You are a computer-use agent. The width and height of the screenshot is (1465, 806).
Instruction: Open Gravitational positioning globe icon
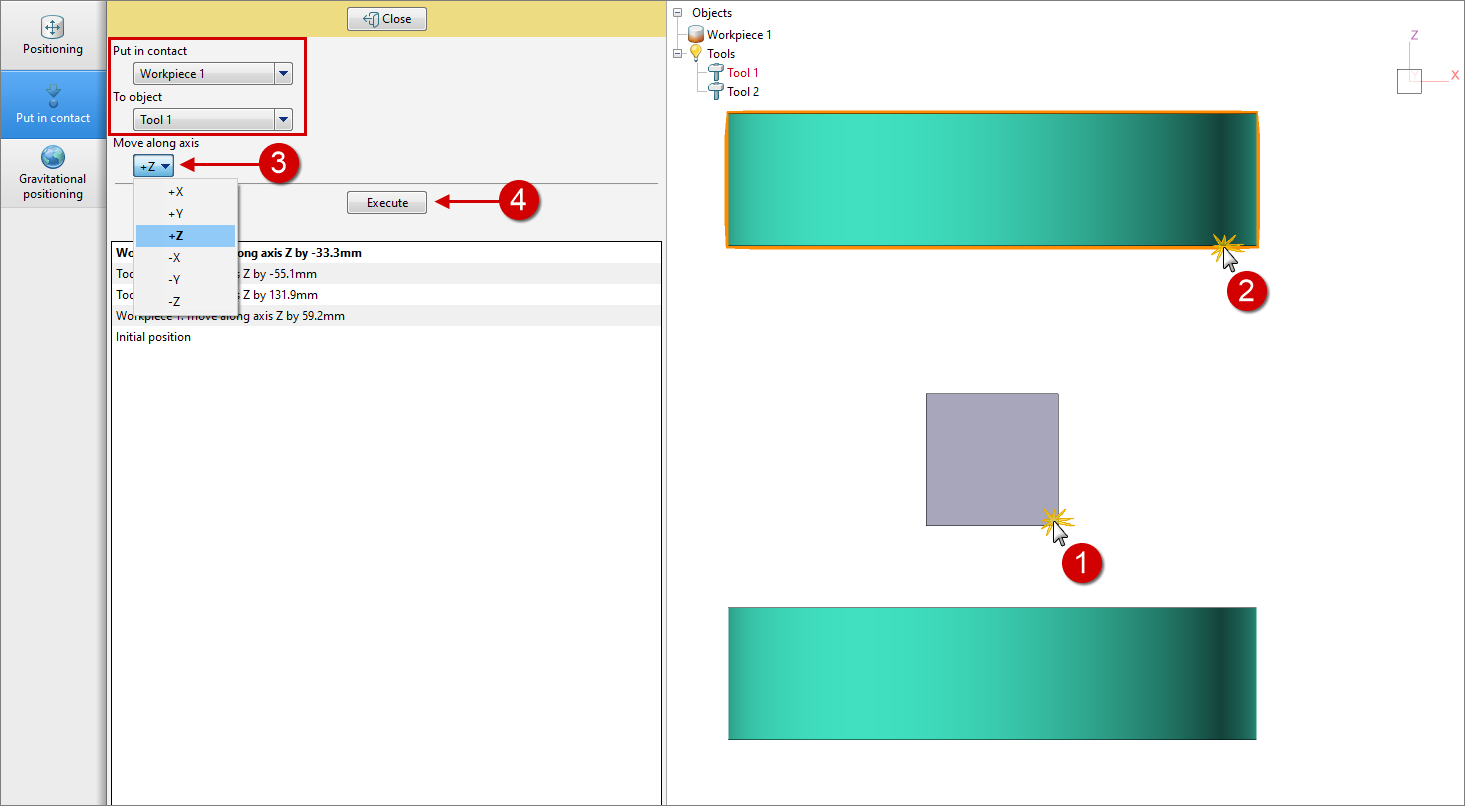click(53, 157)
